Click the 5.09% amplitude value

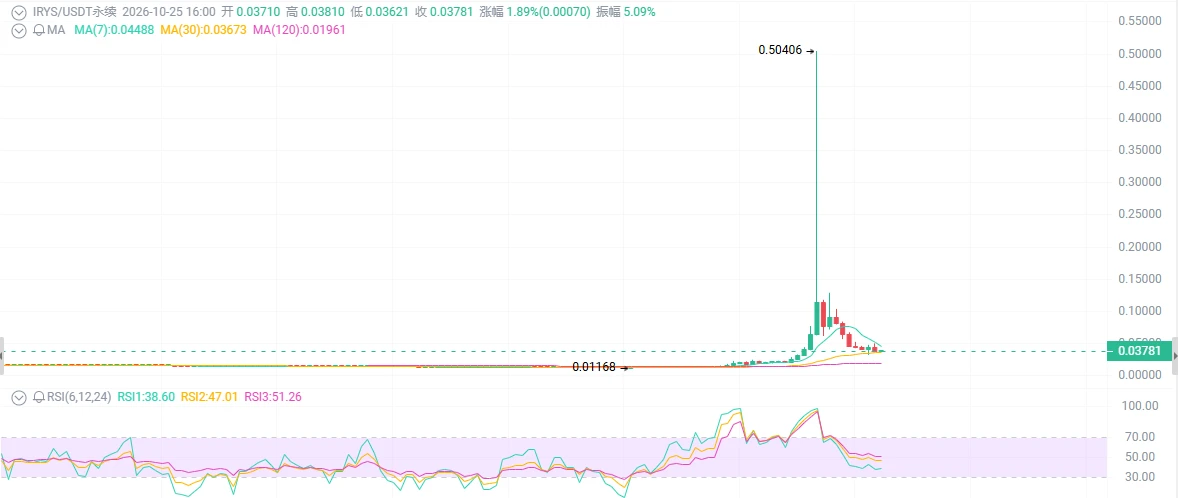point(639,12)
